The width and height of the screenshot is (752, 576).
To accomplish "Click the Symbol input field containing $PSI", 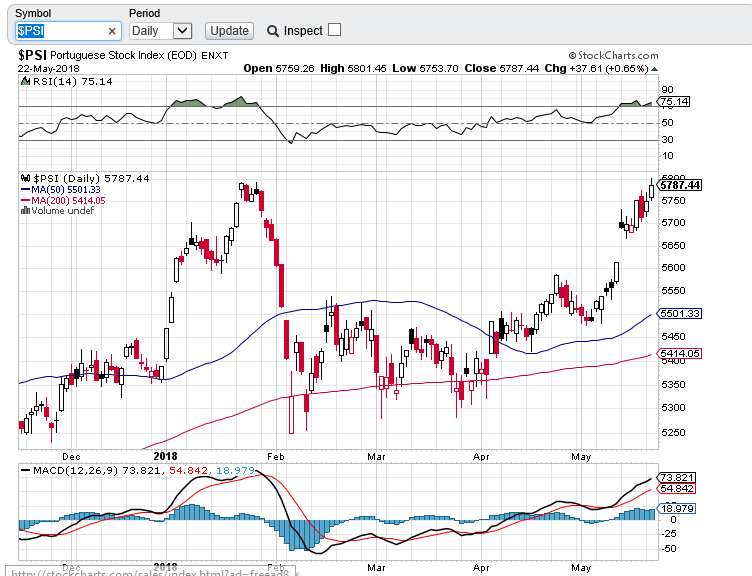I will click(x=67, y=31).
